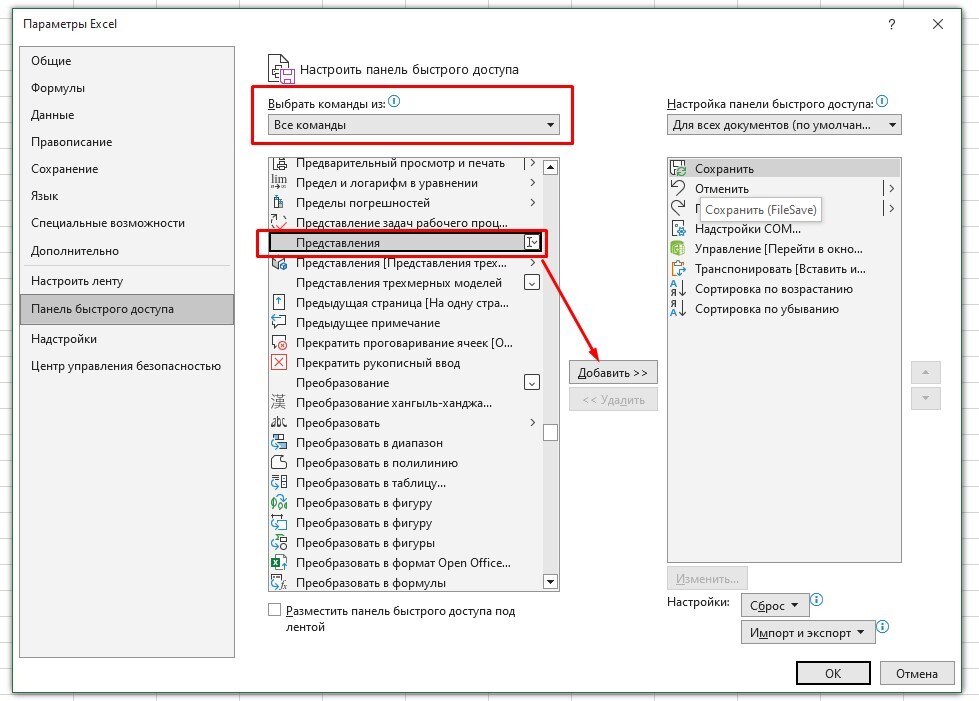The height and width of the screenshot is (701, 979).
Task: Click the Изменить... button
Action: click(x=707, y=579)
